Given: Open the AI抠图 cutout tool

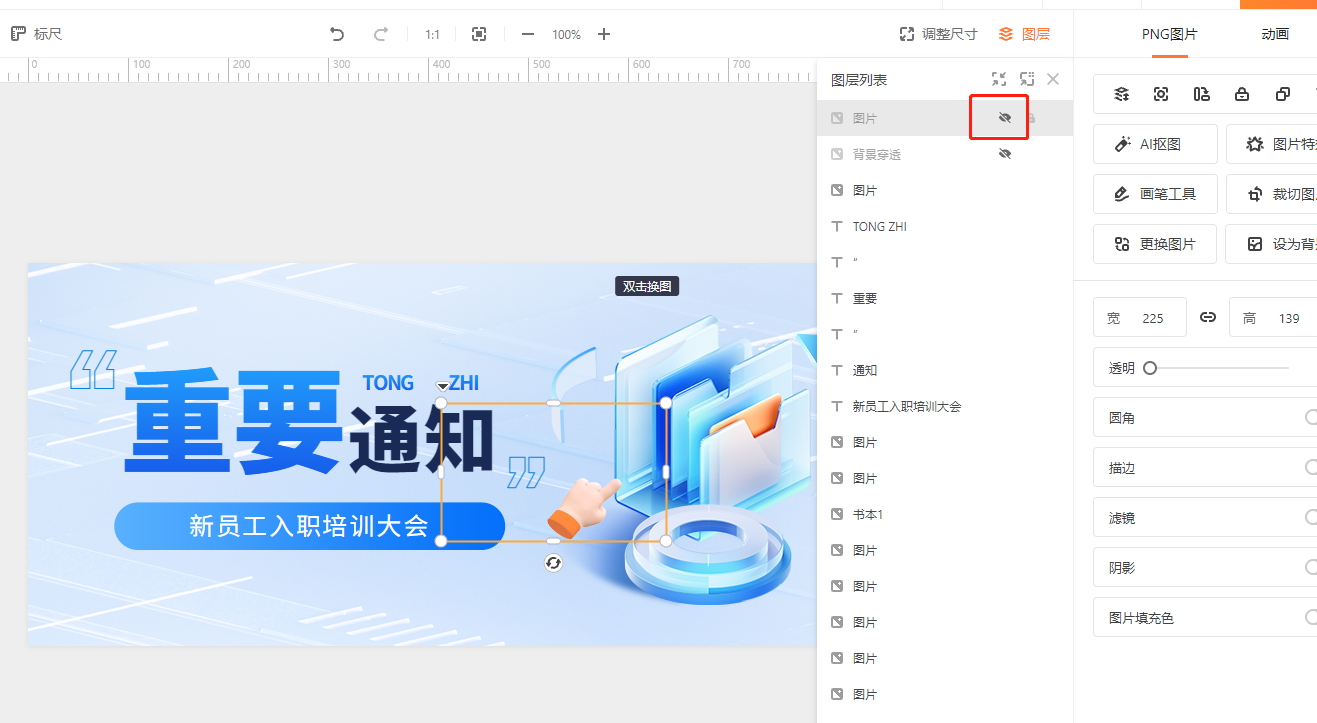Looking at the screenshot, I should [x=1155, y=144].
